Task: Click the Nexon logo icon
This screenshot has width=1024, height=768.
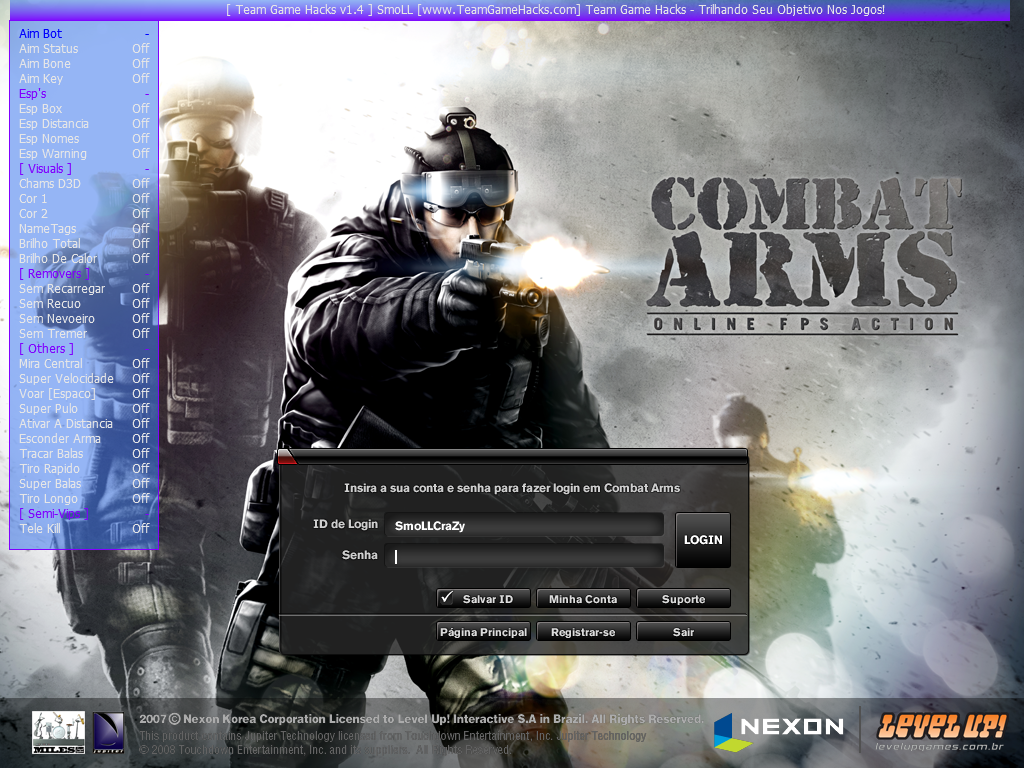Action: point(731,729)
